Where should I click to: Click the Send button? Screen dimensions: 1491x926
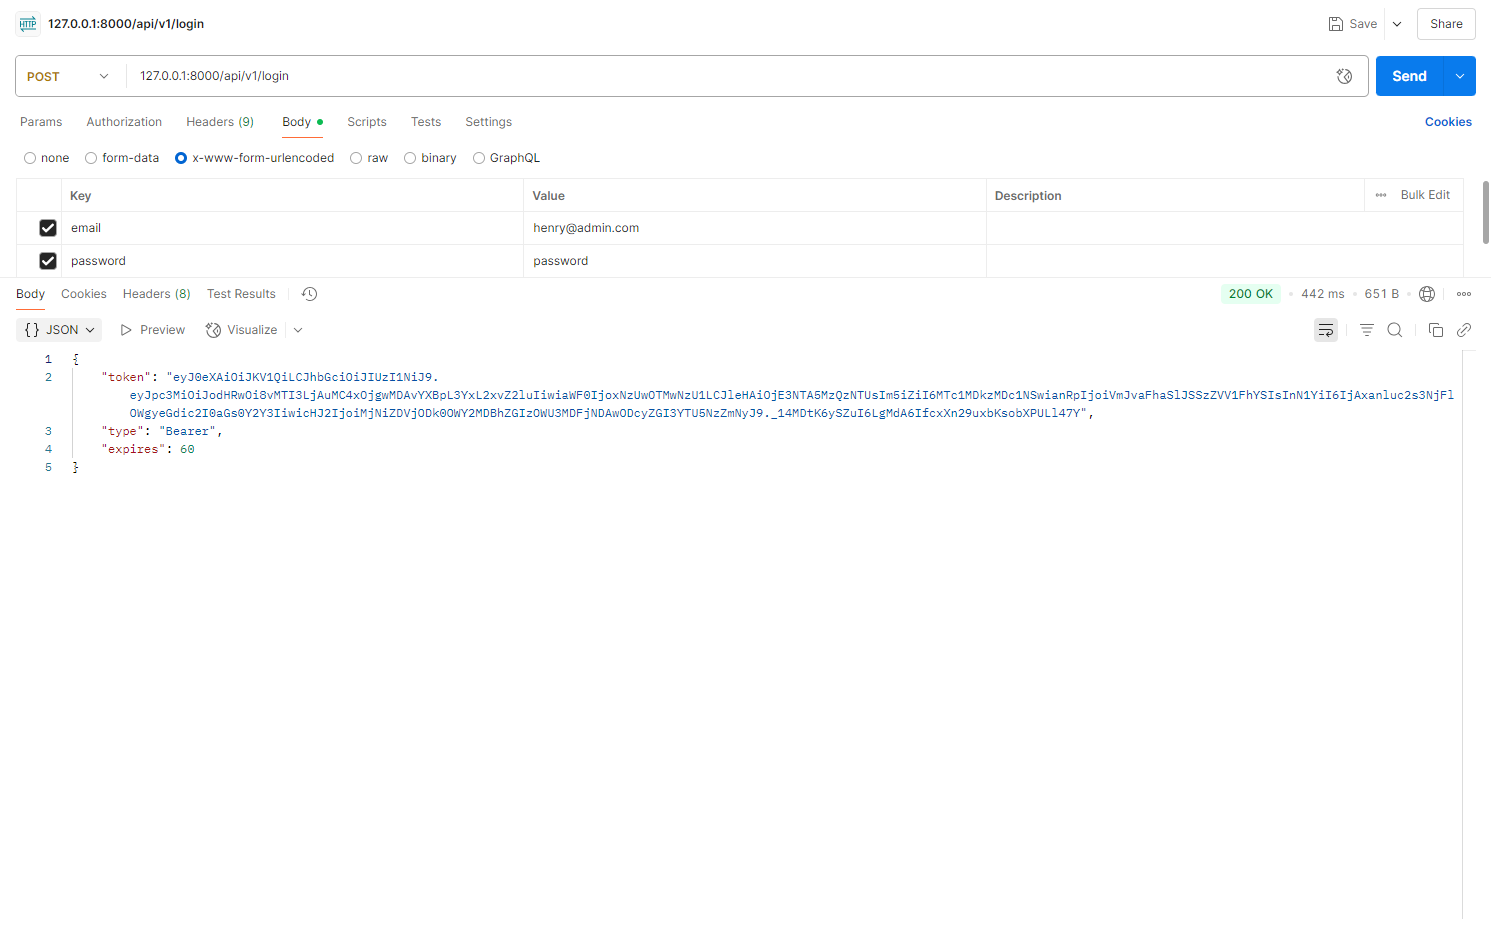point(1410,76)
